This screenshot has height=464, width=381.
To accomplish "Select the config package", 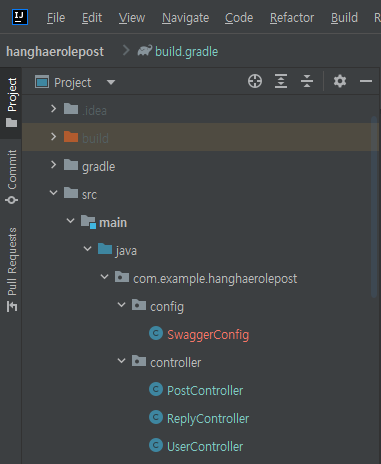I will [167, 307].
